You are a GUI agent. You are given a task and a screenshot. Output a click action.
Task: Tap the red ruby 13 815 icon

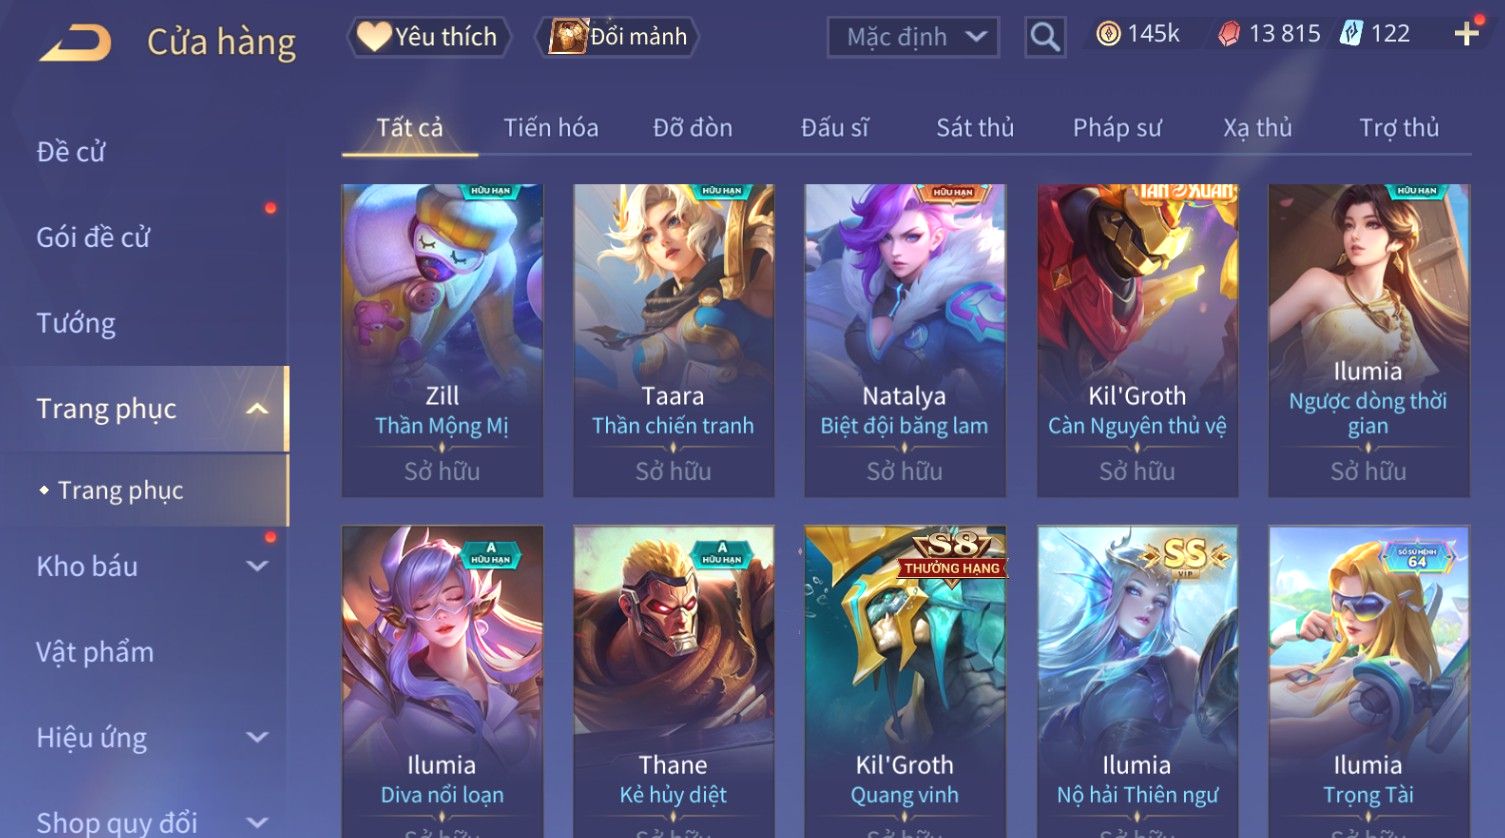[x=1229, y=34]
